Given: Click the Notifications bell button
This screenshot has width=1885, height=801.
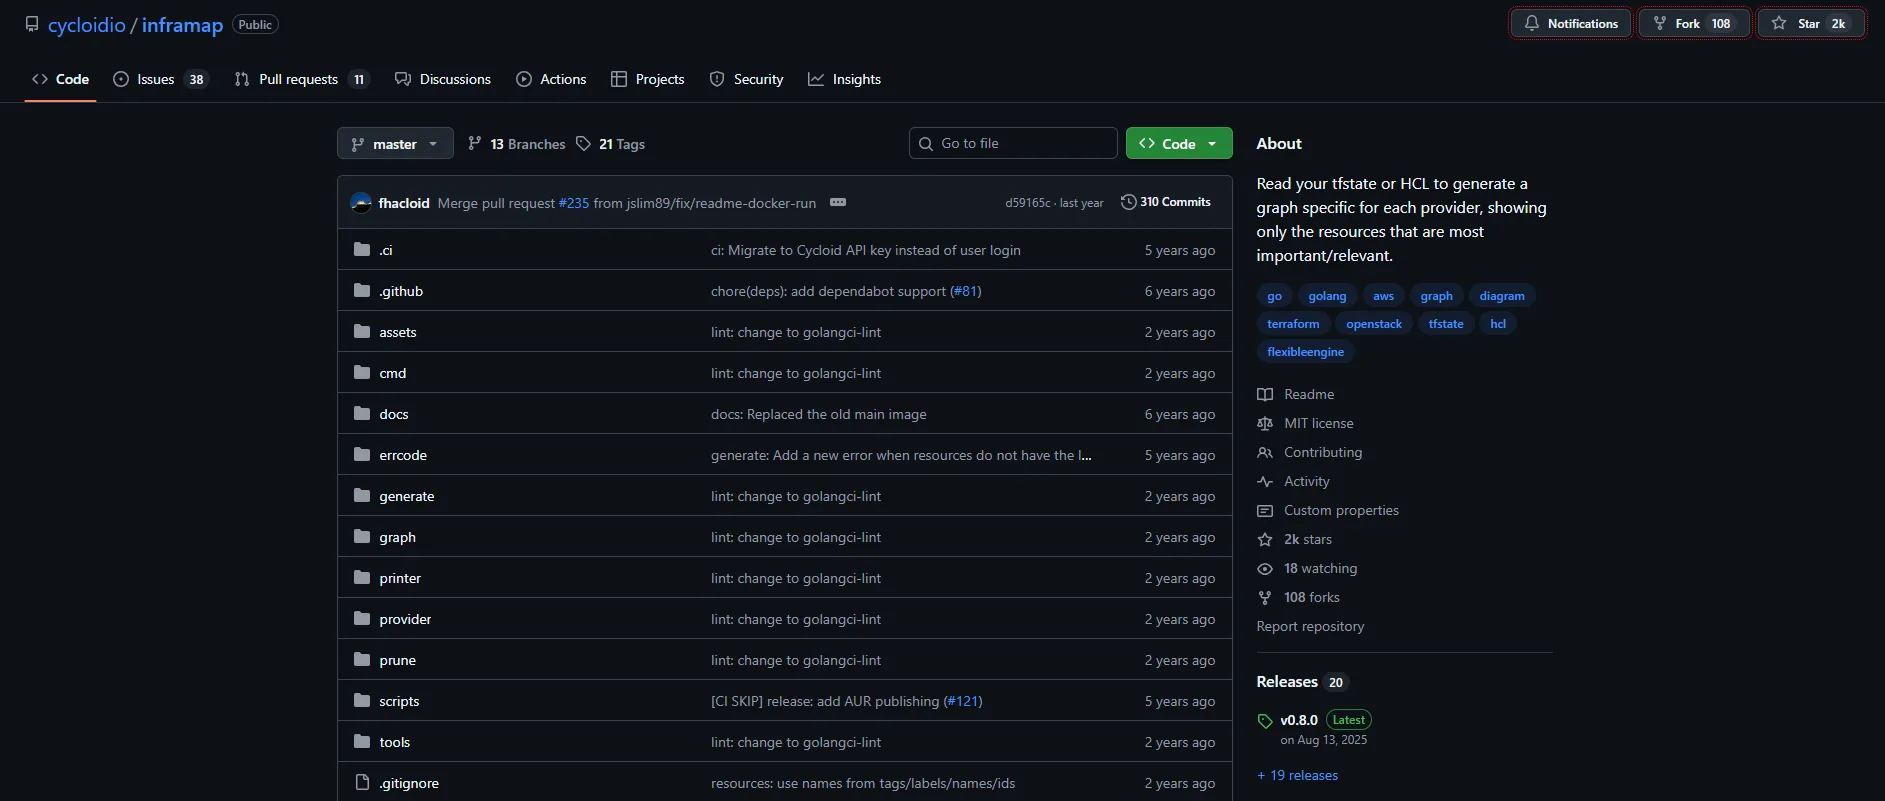Looking at the screenshot, I should pyautogui.click(x=1570, y=24).
